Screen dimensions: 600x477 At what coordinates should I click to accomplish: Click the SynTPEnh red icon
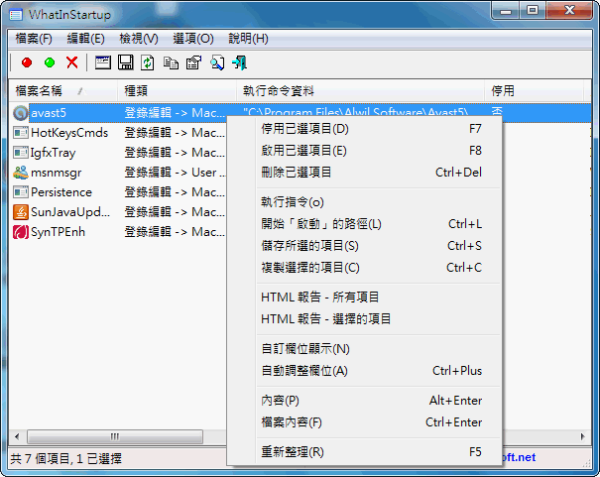(x=20, y=232)
